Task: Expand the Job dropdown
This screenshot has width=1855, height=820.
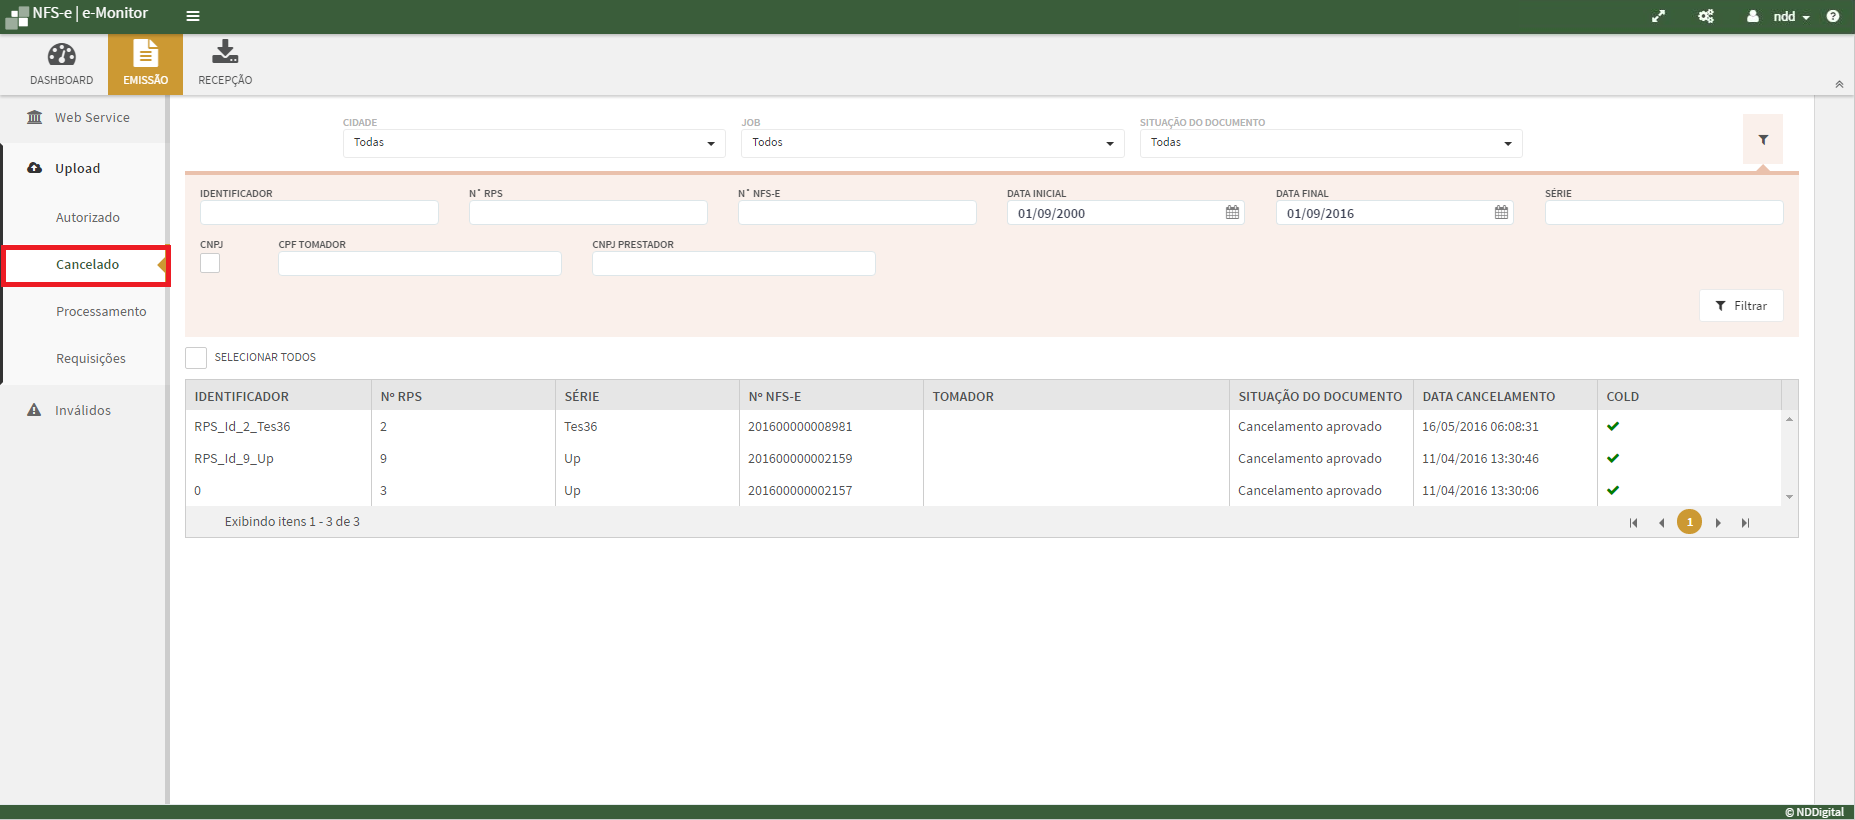Action: point(932,143)
